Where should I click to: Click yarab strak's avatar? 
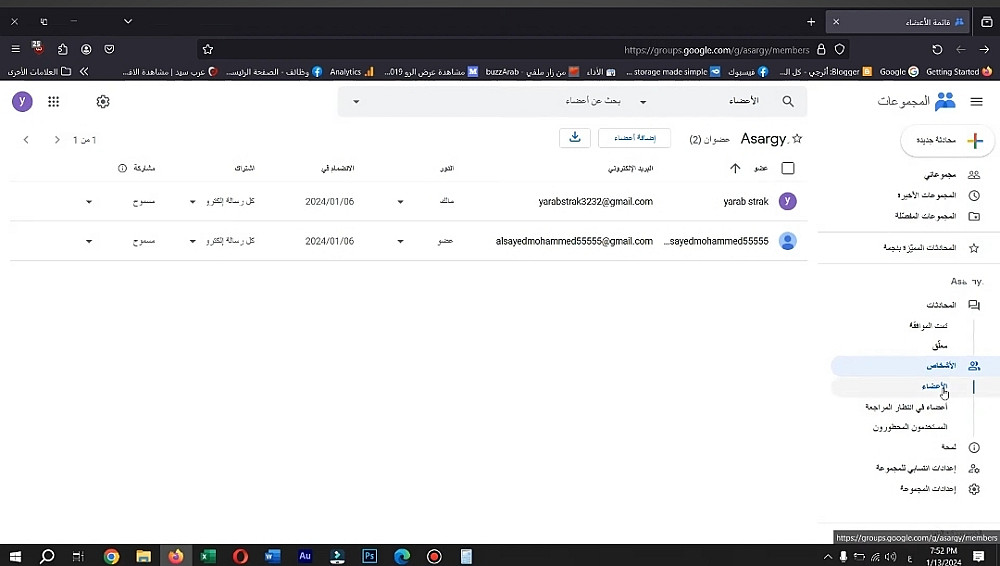(788, 201)
